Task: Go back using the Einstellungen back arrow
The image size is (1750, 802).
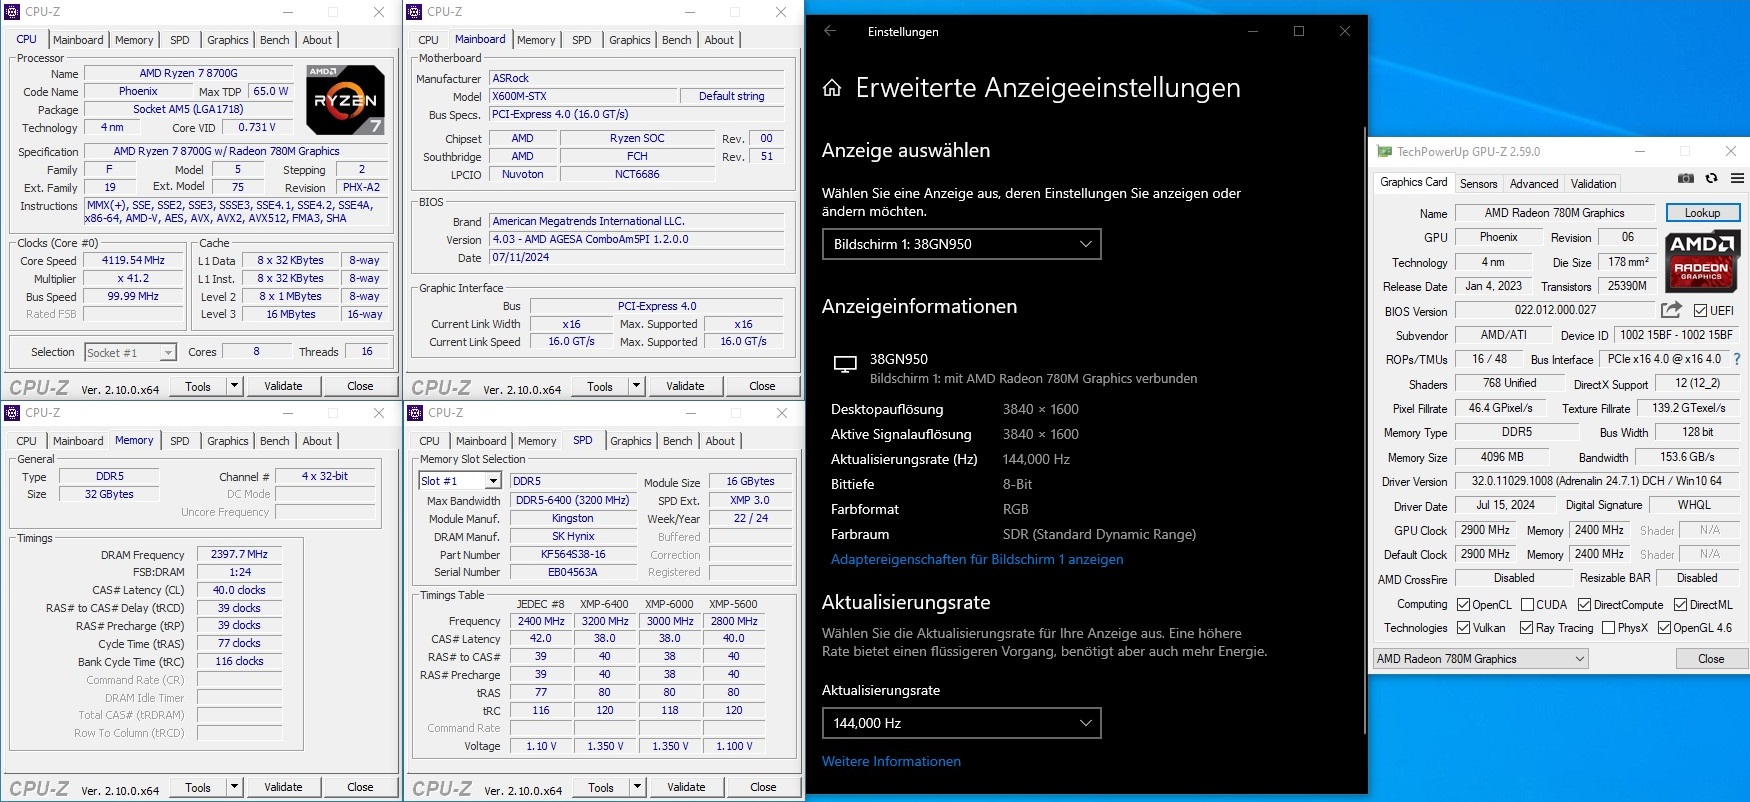Action: pos(830,31)
